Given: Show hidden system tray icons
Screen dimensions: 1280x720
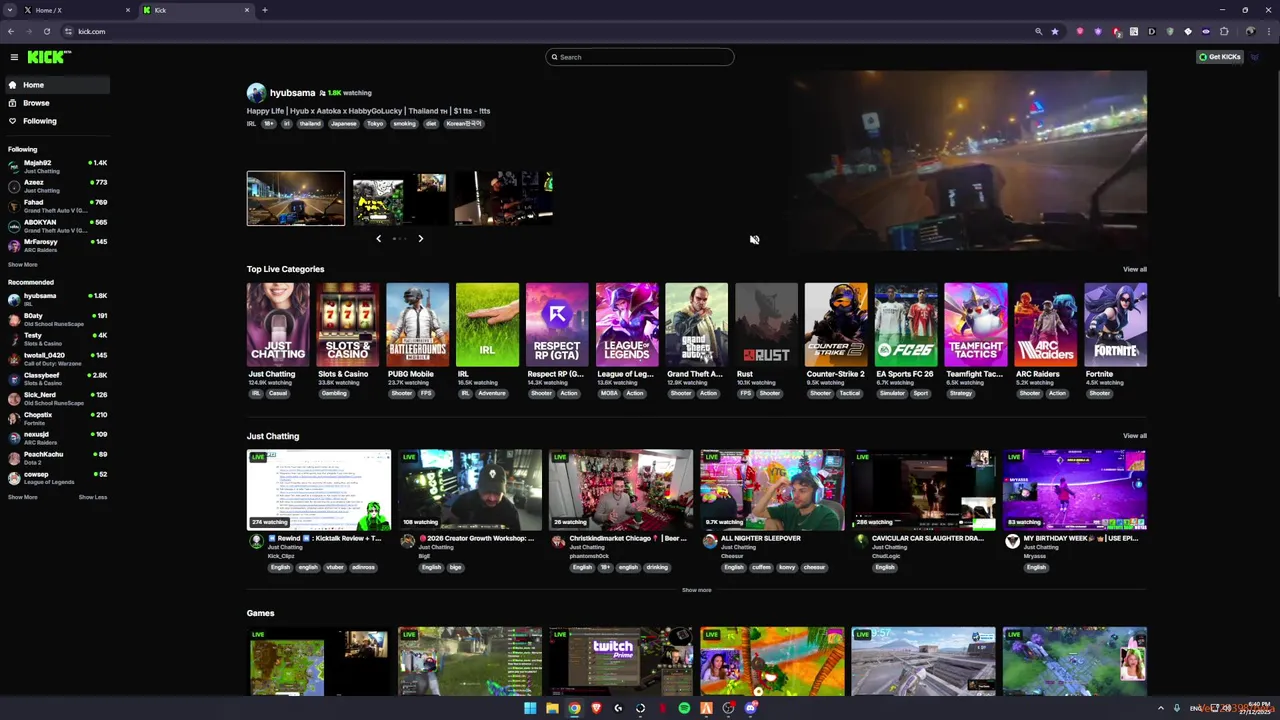Looking at the screenshot, I should coord(1163,708).
